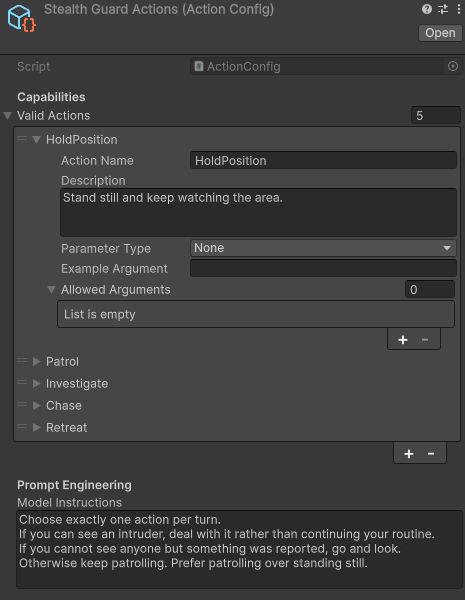Open the preset selector sliders icon
The image size is (465, 600).
(x=443, y=9)
